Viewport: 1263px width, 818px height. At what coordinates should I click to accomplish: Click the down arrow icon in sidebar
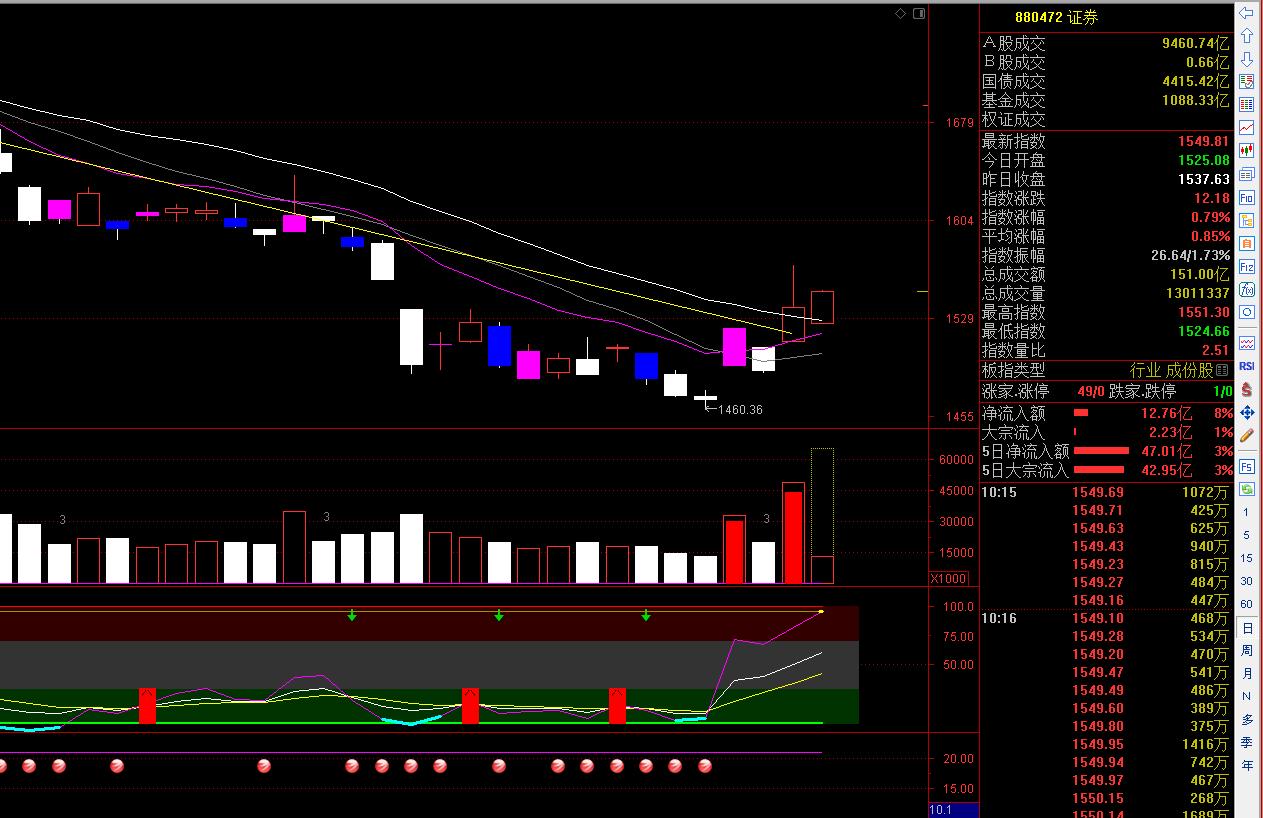[1246, 59]
